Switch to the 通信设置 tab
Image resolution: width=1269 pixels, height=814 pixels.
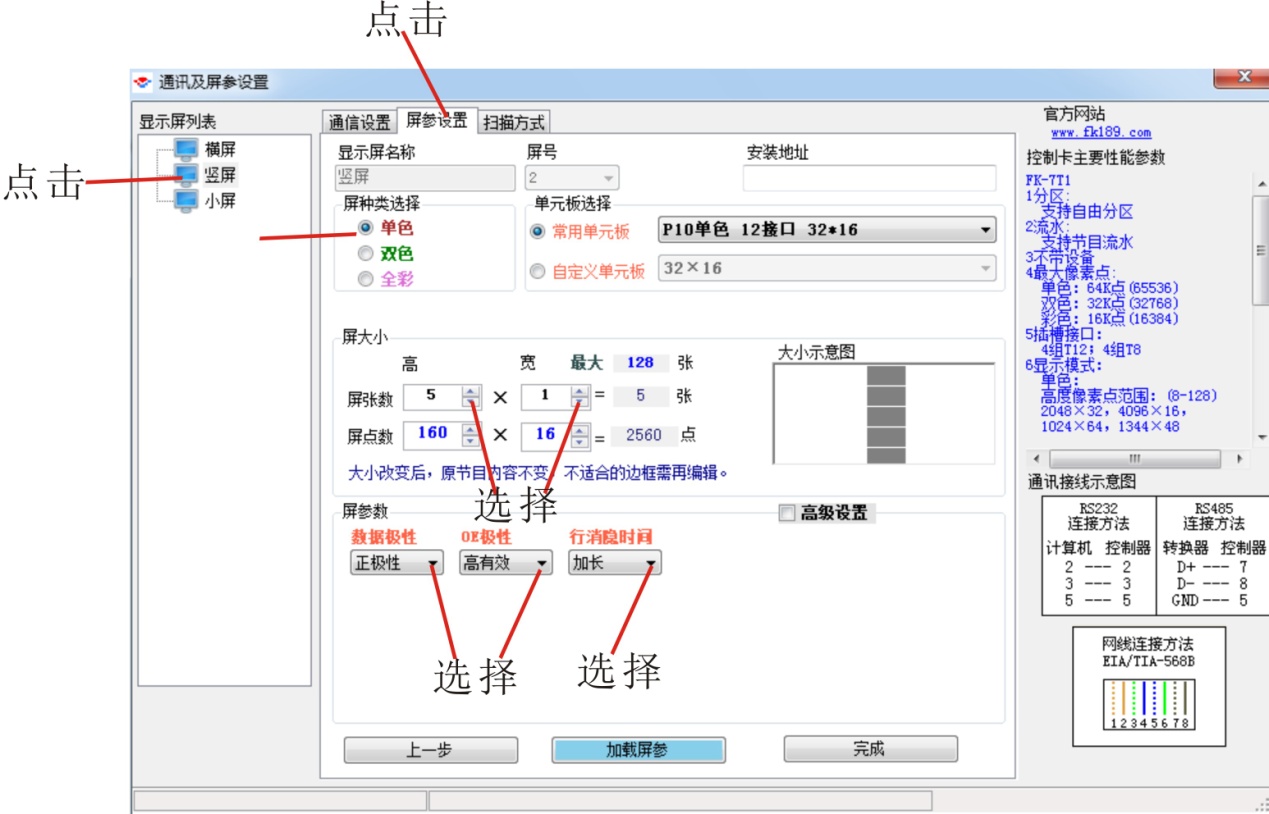(x=360, y=123)
